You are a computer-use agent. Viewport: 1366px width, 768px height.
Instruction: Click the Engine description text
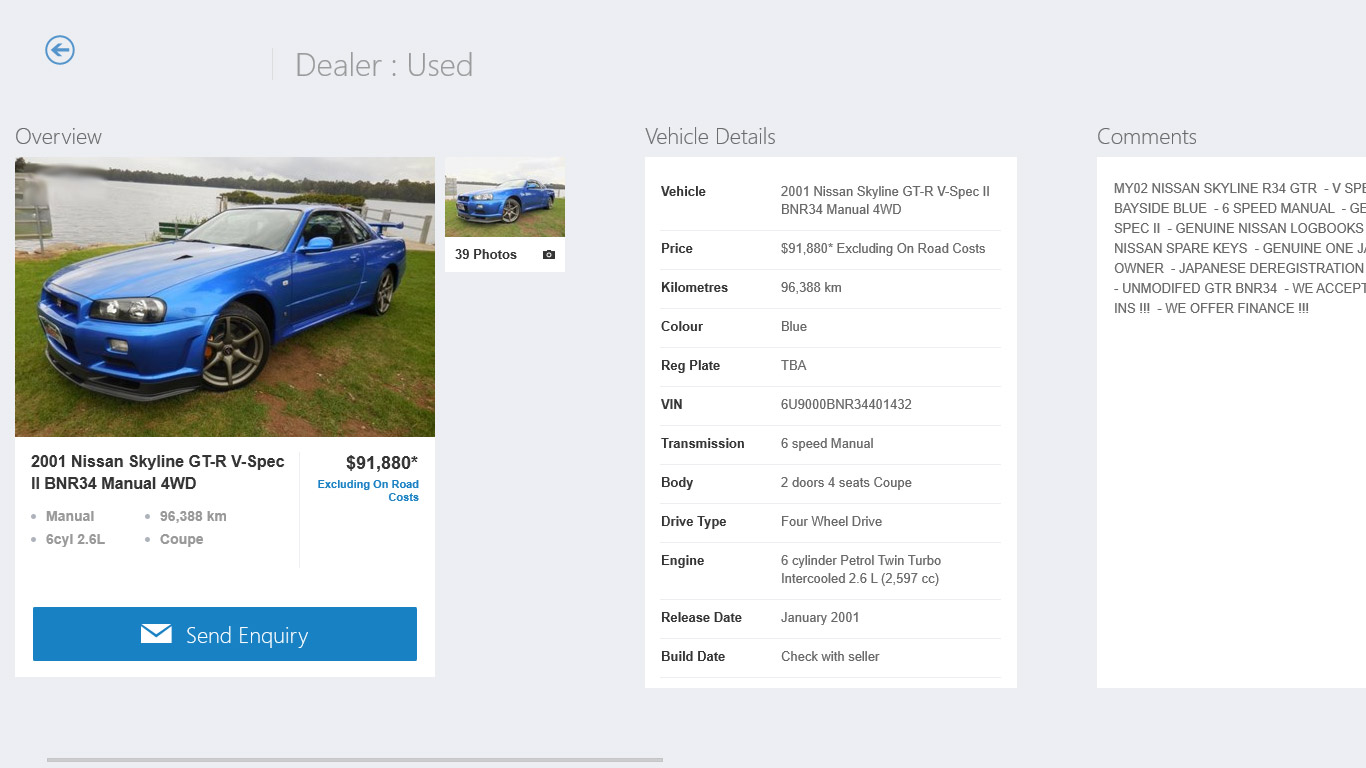click(860, 570)
